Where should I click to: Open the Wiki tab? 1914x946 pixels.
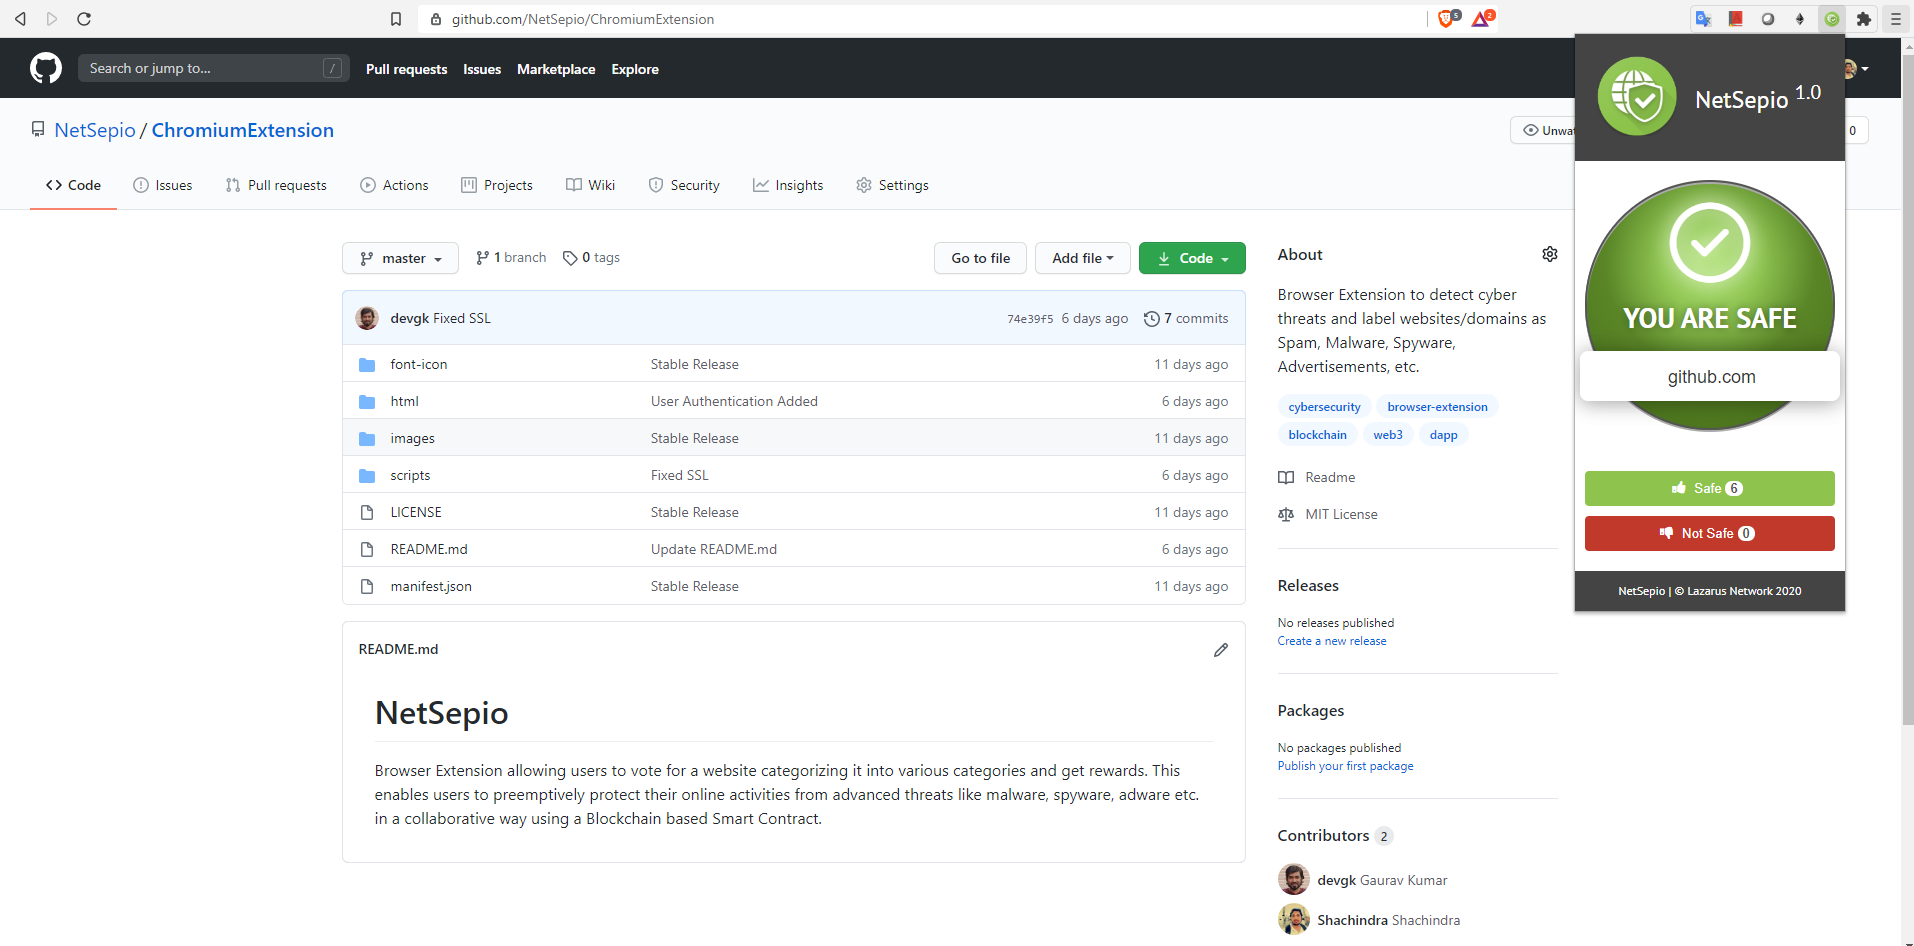(x=590, y=185)
